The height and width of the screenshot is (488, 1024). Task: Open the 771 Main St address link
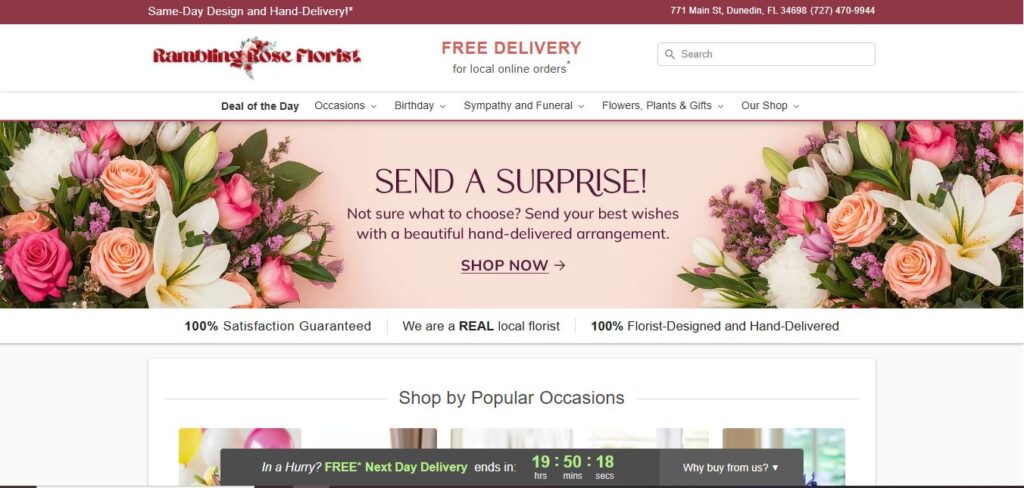738,10
